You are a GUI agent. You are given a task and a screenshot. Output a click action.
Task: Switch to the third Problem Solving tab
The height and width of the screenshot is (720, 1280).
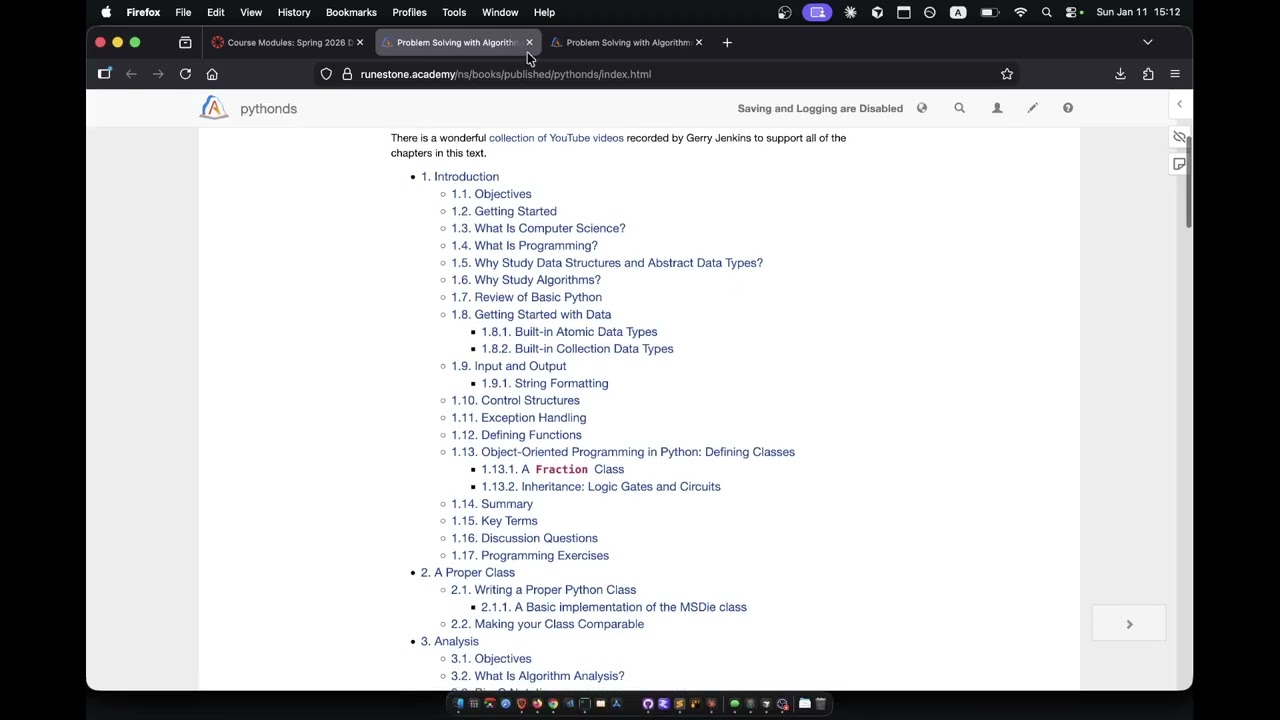click(x=628, y=42)
